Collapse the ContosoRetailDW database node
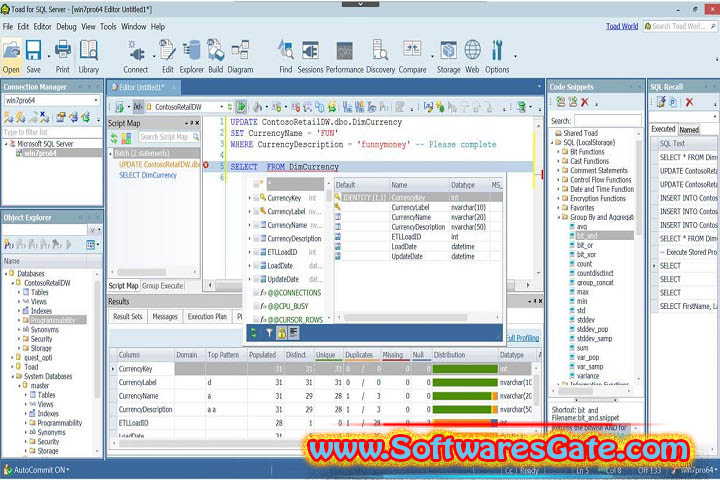Screen dimensions: 720x480 coord(13,283)
